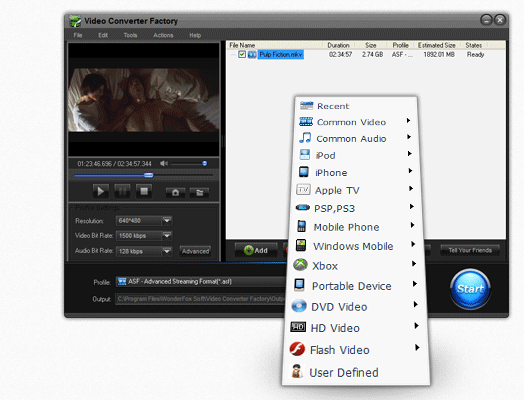Click the User Defined person icon

pos(296,371)
